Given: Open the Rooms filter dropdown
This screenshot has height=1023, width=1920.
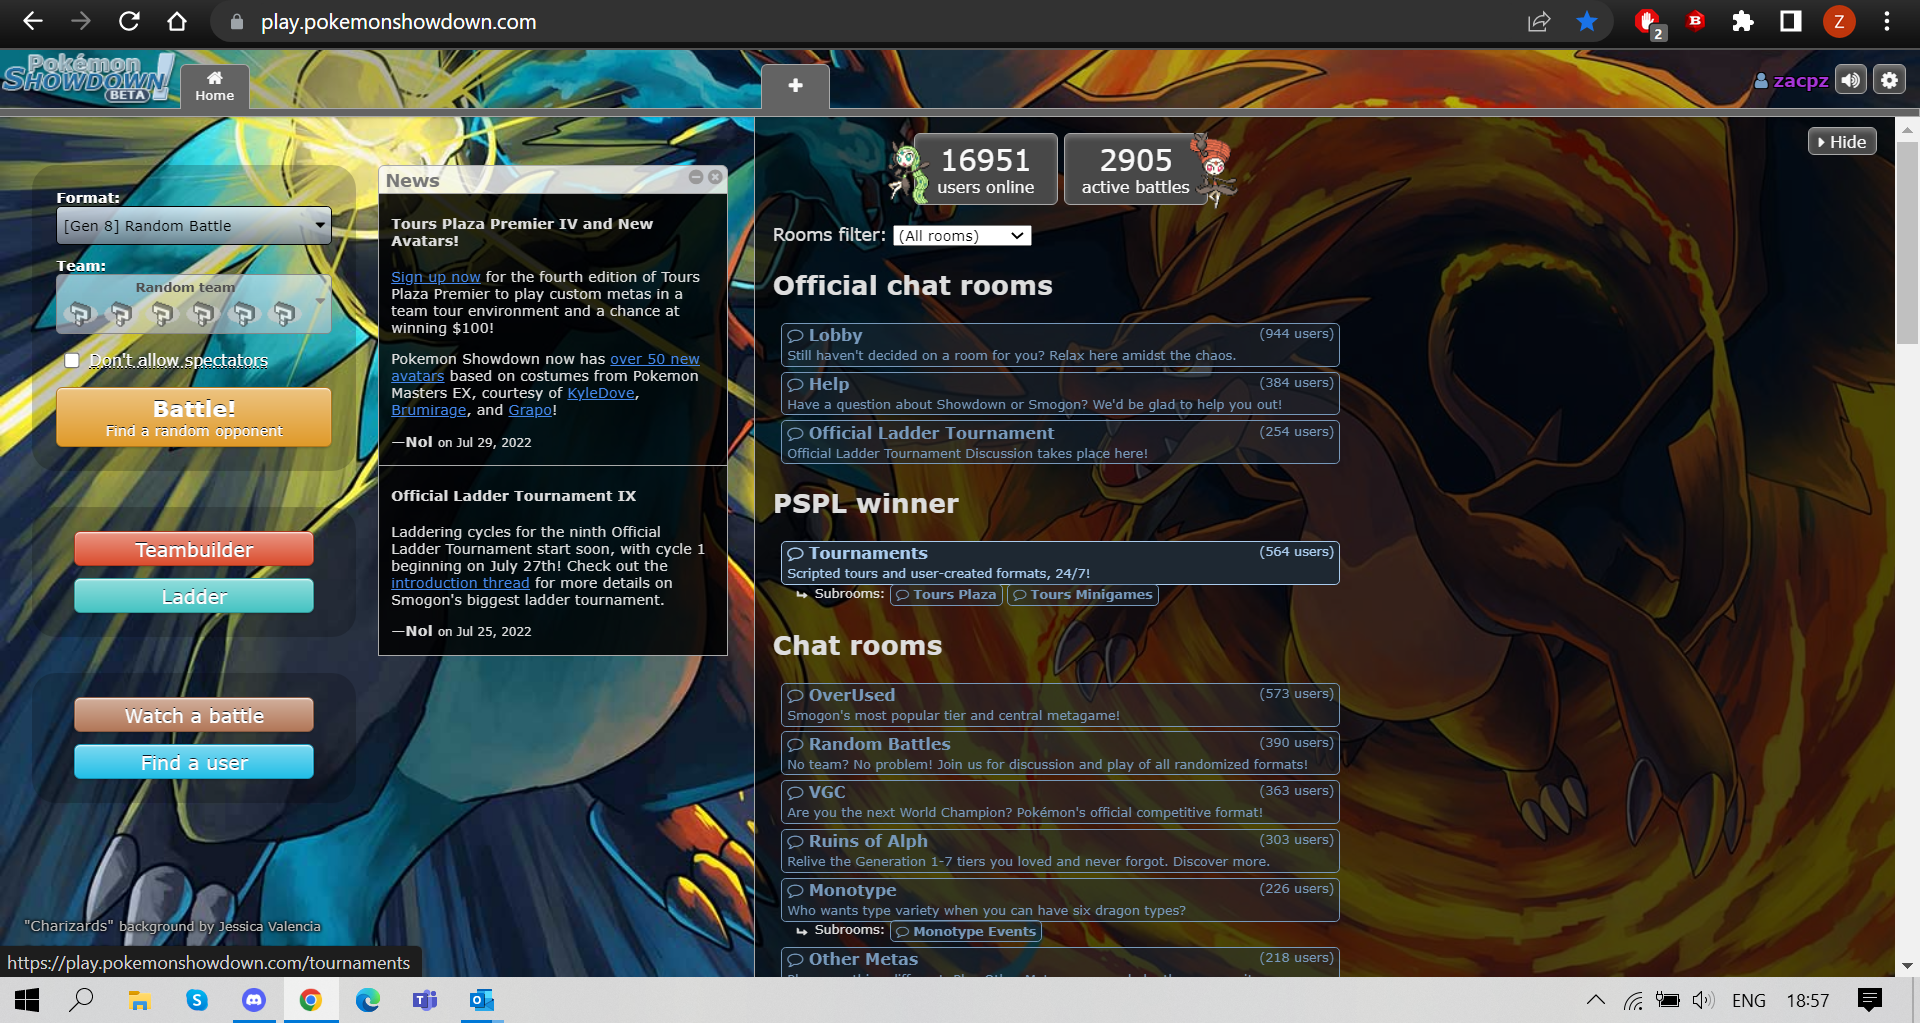Looking at the screenshot, I should 962,236.
